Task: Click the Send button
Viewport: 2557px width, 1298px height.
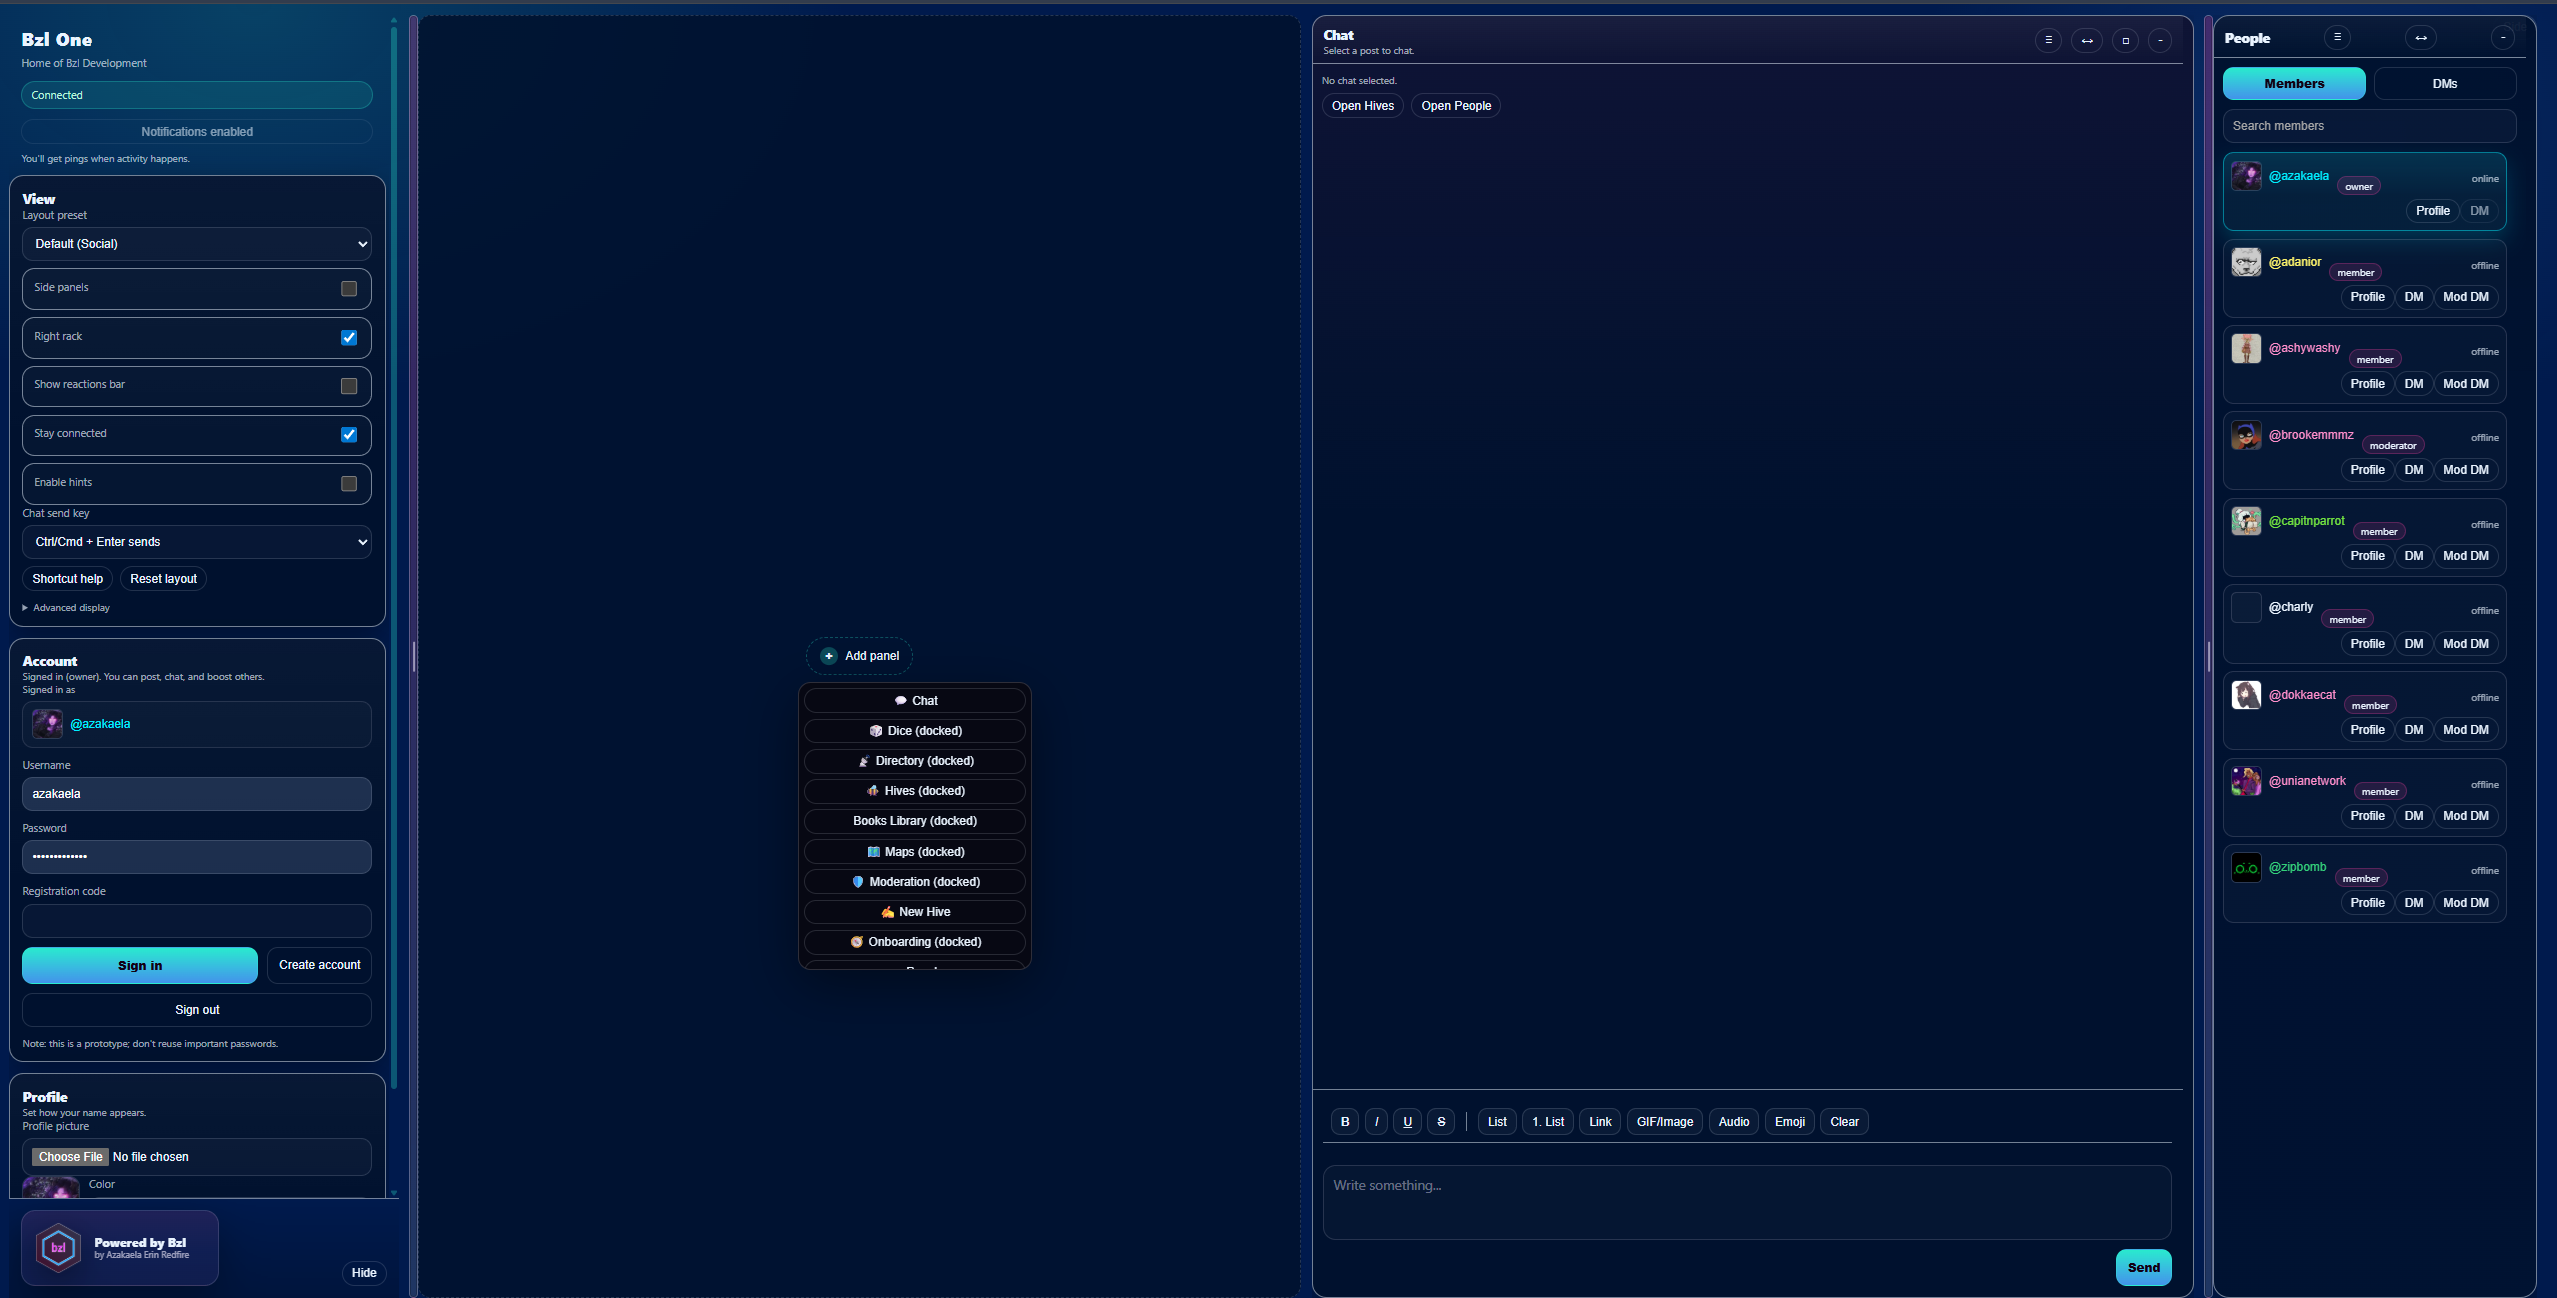Action: (x=2143, y=1267)
